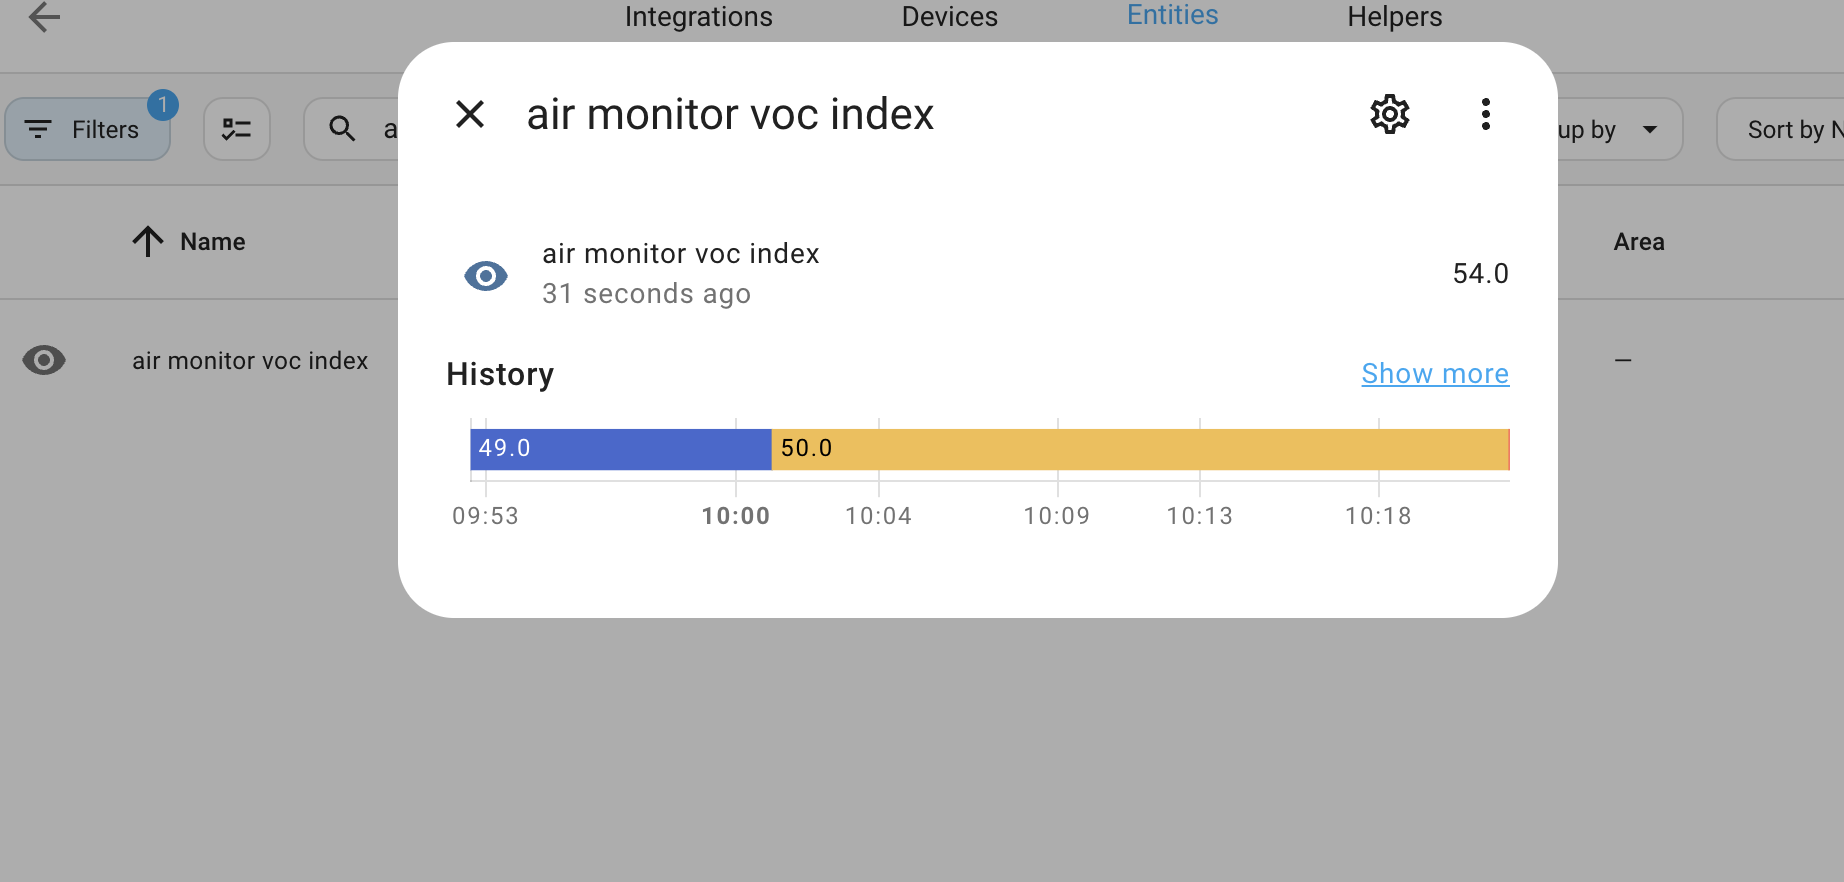Open the Filters panel
Viewport: 1844px width, 882px height.
[x=88, y=129]
